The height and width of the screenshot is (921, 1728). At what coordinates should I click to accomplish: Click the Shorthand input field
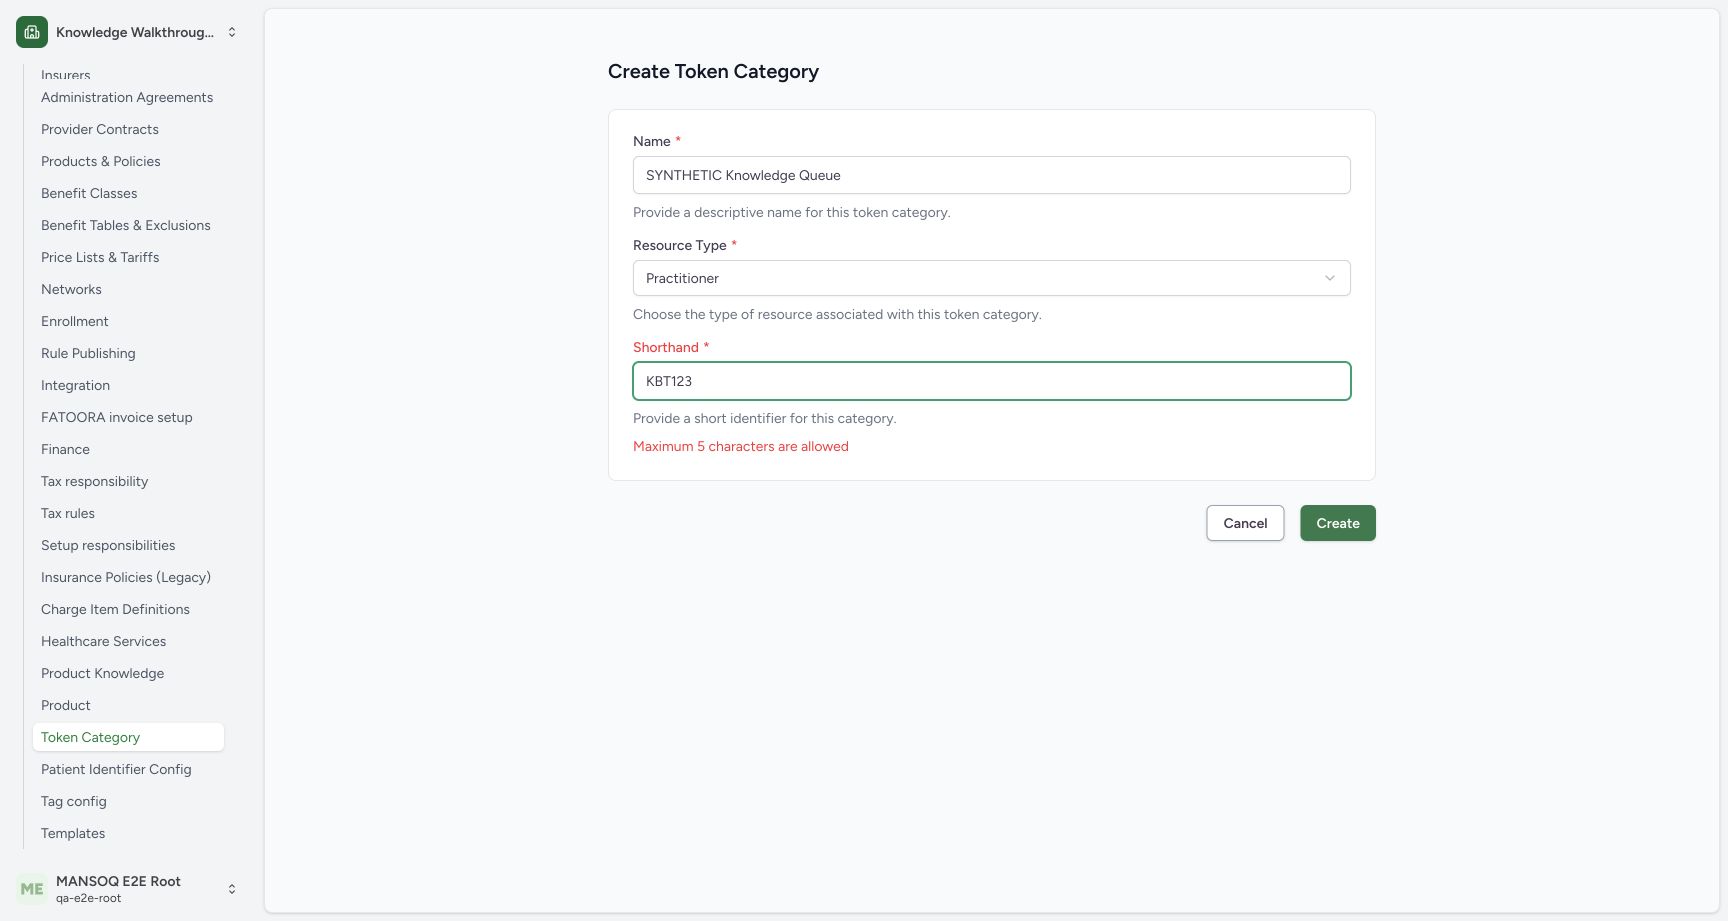click(x=991, y=381)
